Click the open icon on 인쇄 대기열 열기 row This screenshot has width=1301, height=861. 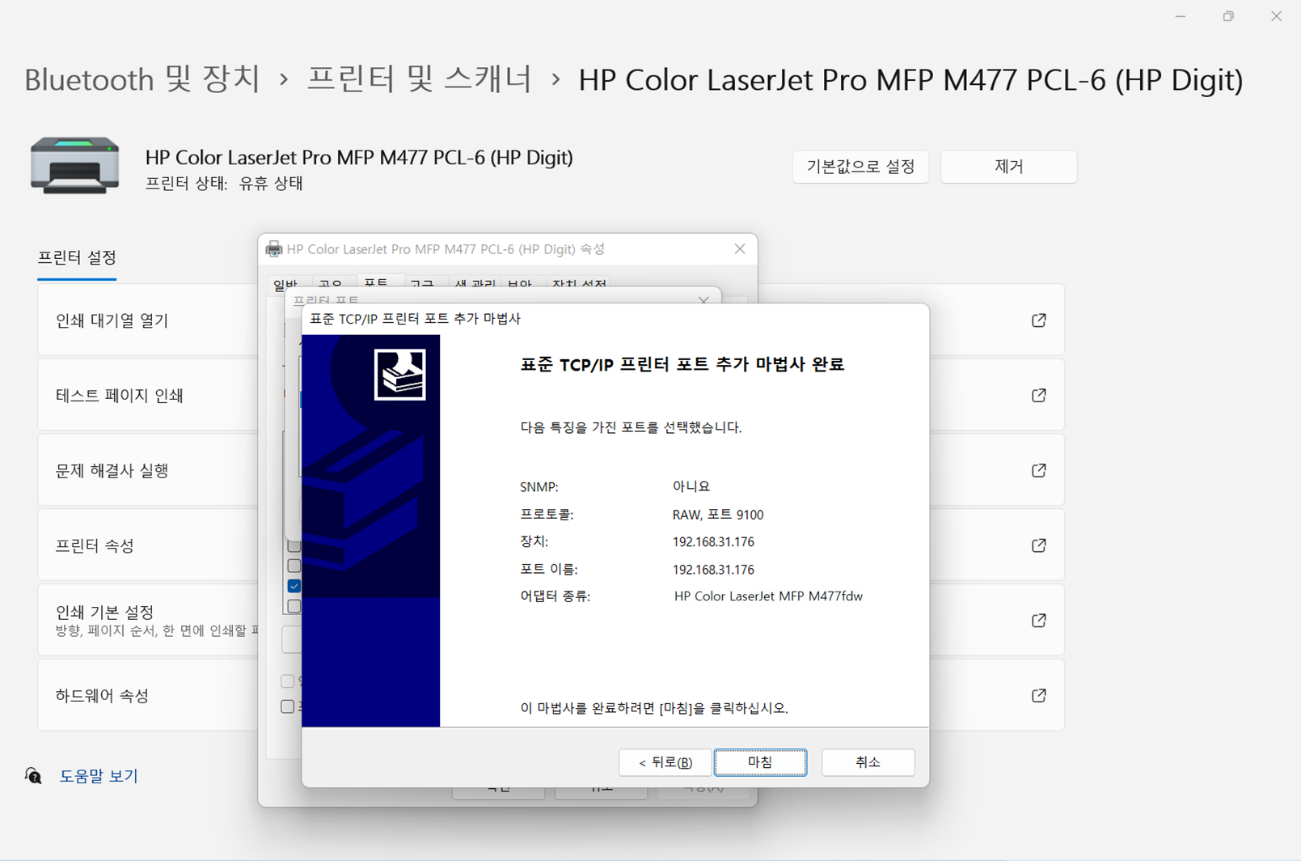[x=1039, y=320]
